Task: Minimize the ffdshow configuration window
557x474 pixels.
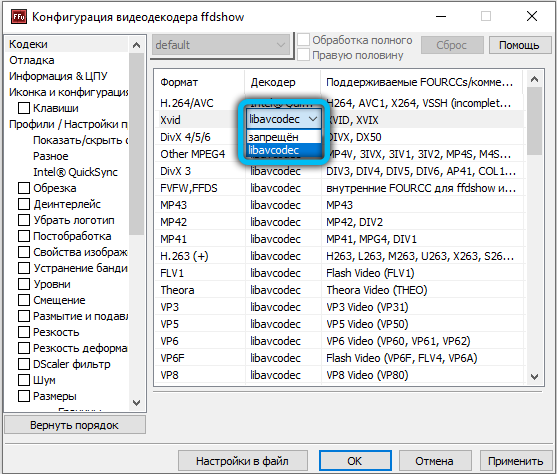Action: click(441, 16)
